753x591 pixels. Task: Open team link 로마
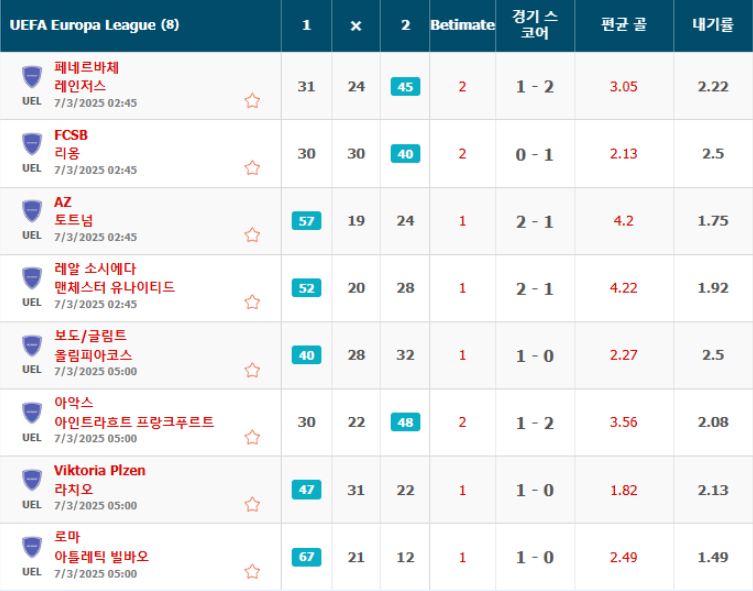[67, 537]
